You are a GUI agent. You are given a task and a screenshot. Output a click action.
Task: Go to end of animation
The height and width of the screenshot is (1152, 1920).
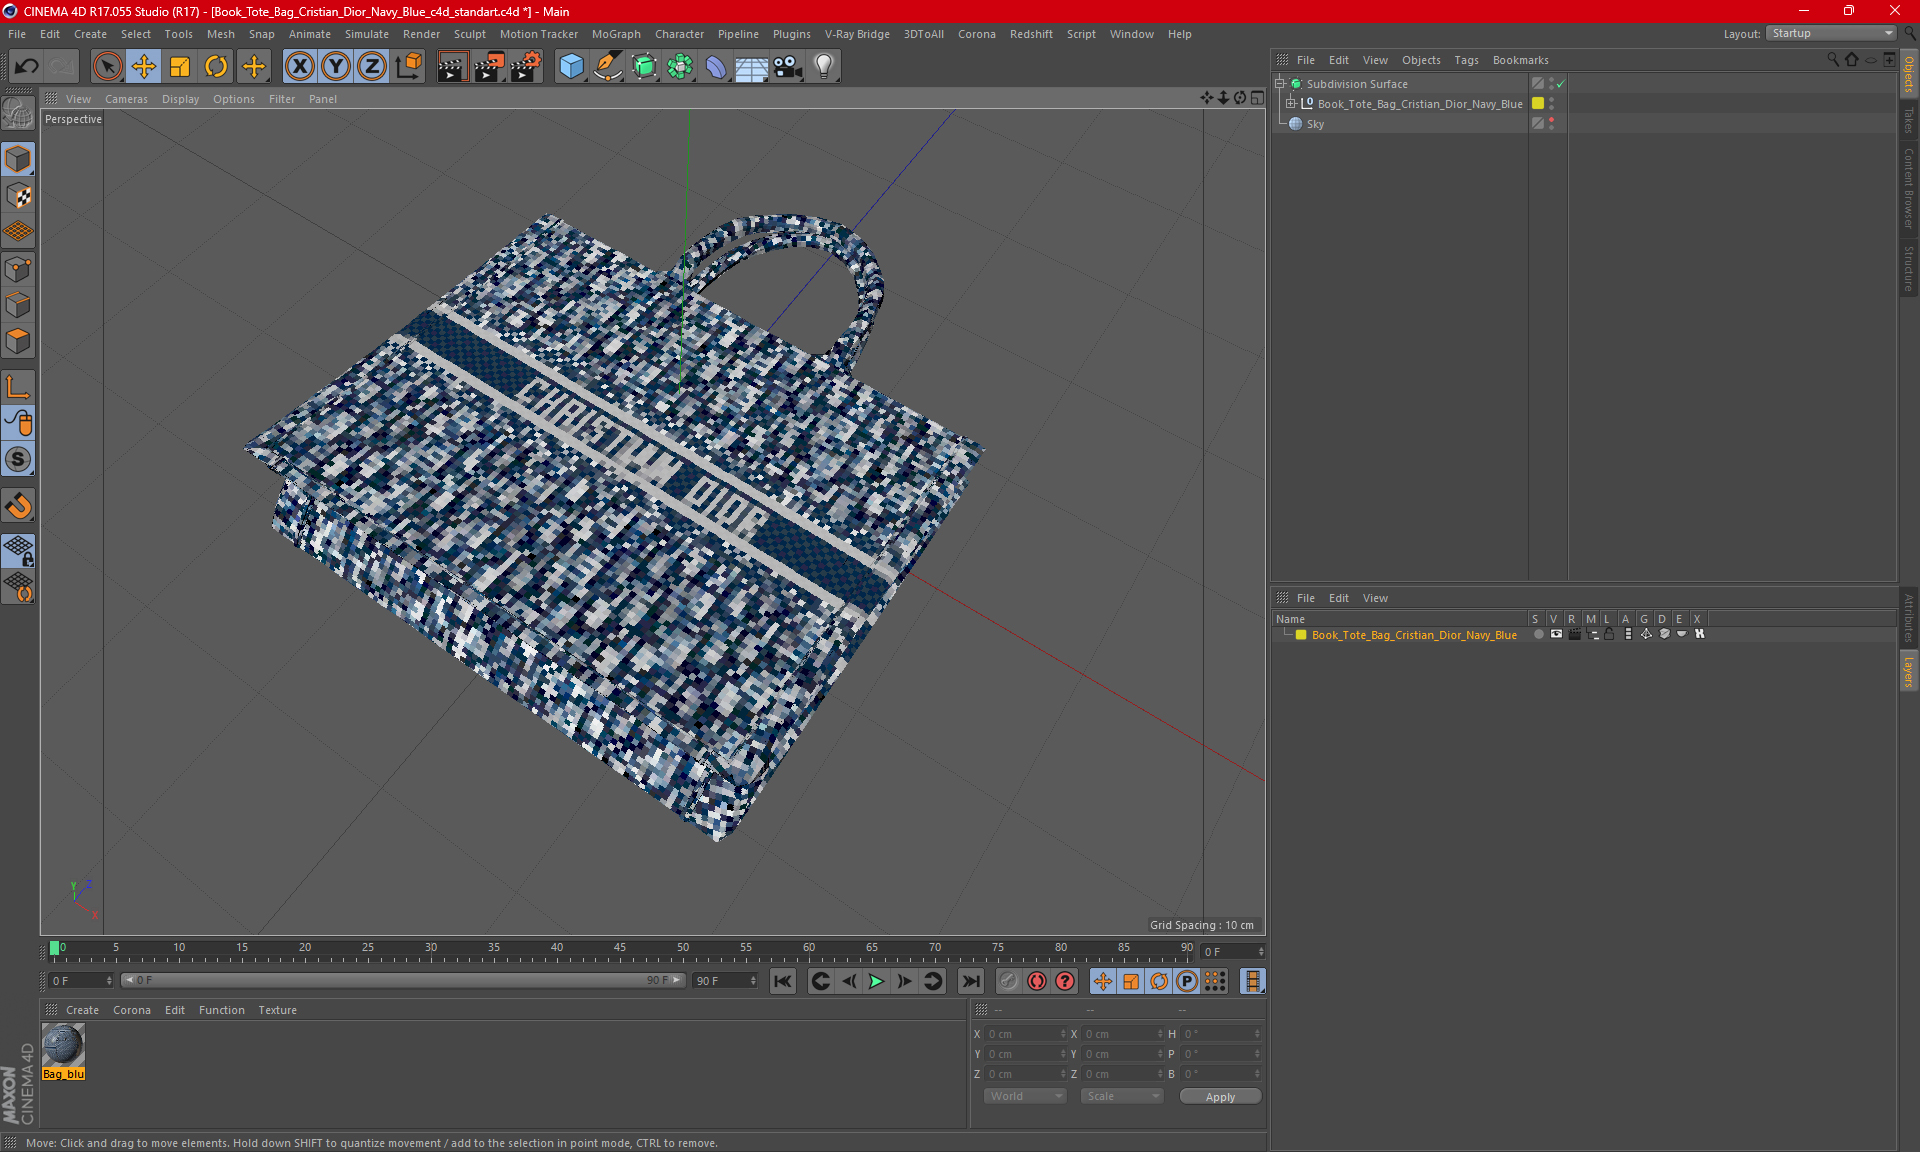click(x=970, y=981)
